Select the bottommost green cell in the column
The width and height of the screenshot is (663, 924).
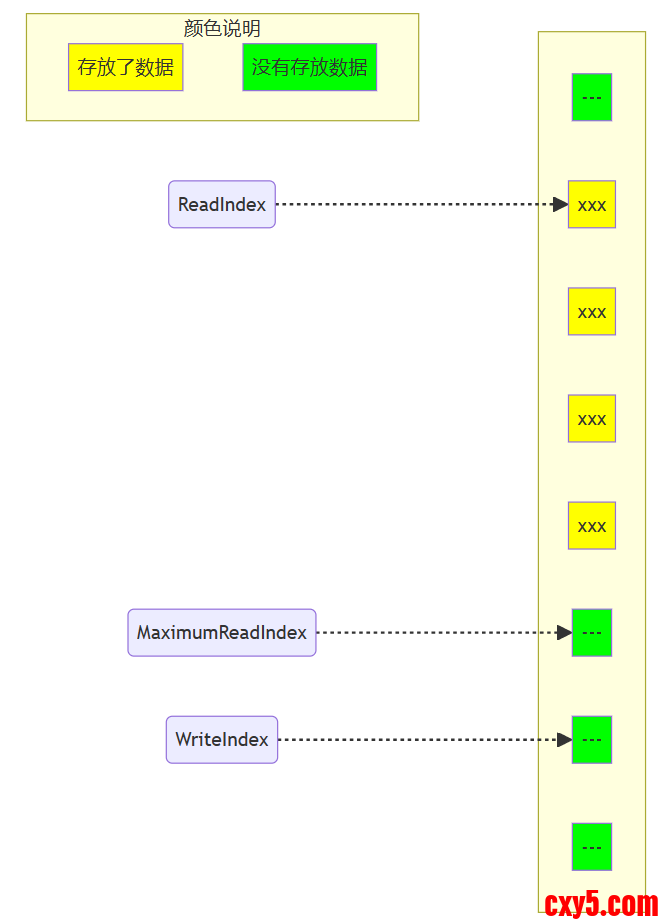pyautogui.click(x=591, y=846)
